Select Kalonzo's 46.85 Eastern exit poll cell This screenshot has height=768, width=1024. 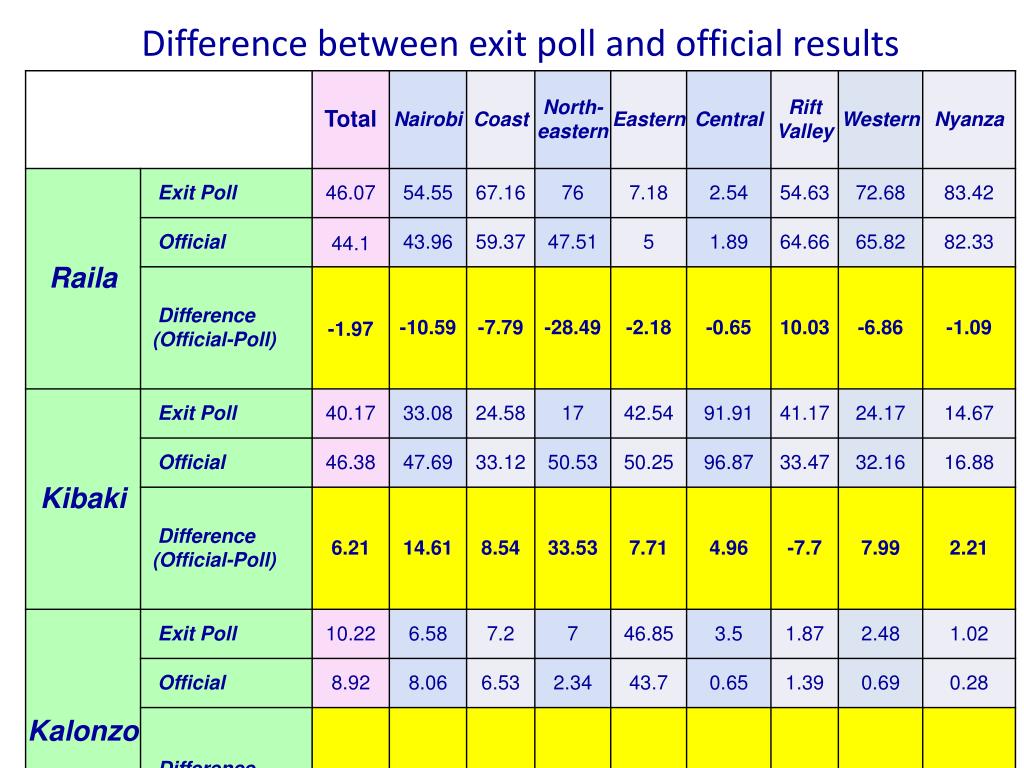tap(648, 633)
